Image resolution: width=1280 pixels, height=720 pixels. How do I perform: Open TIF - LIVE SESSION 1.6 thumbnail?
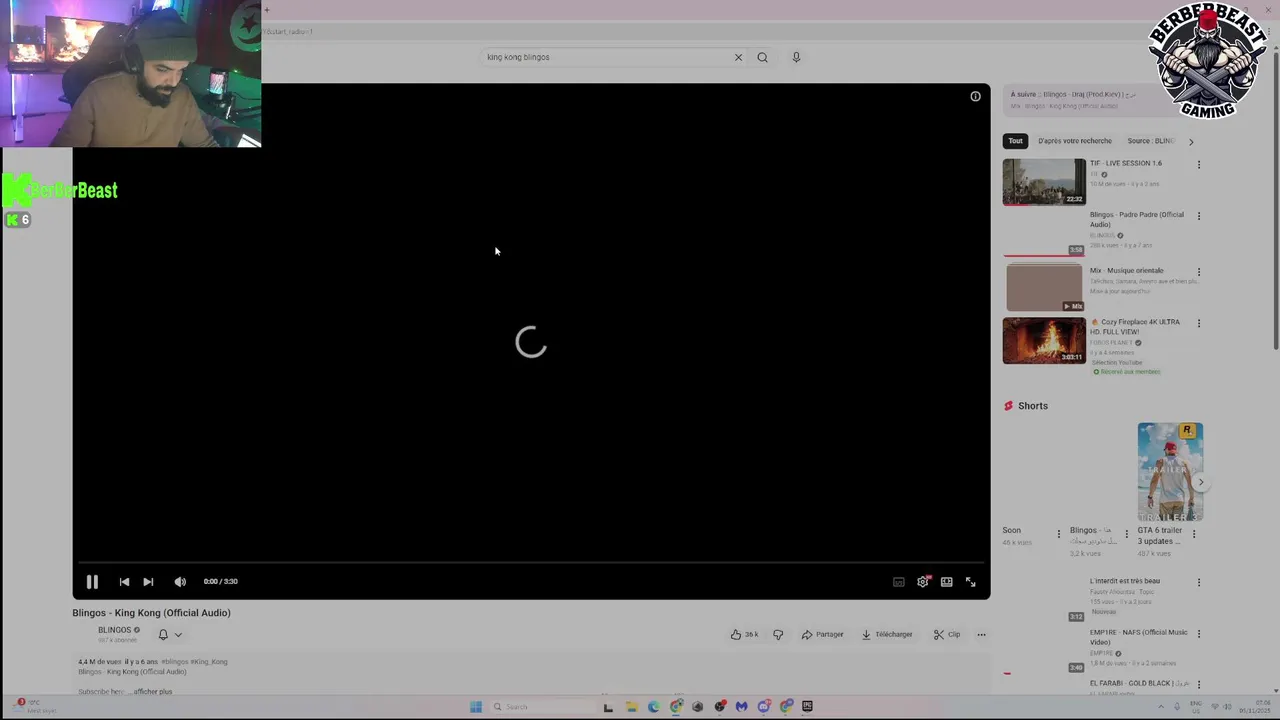pyautogui.click(x=1044, y=182)
